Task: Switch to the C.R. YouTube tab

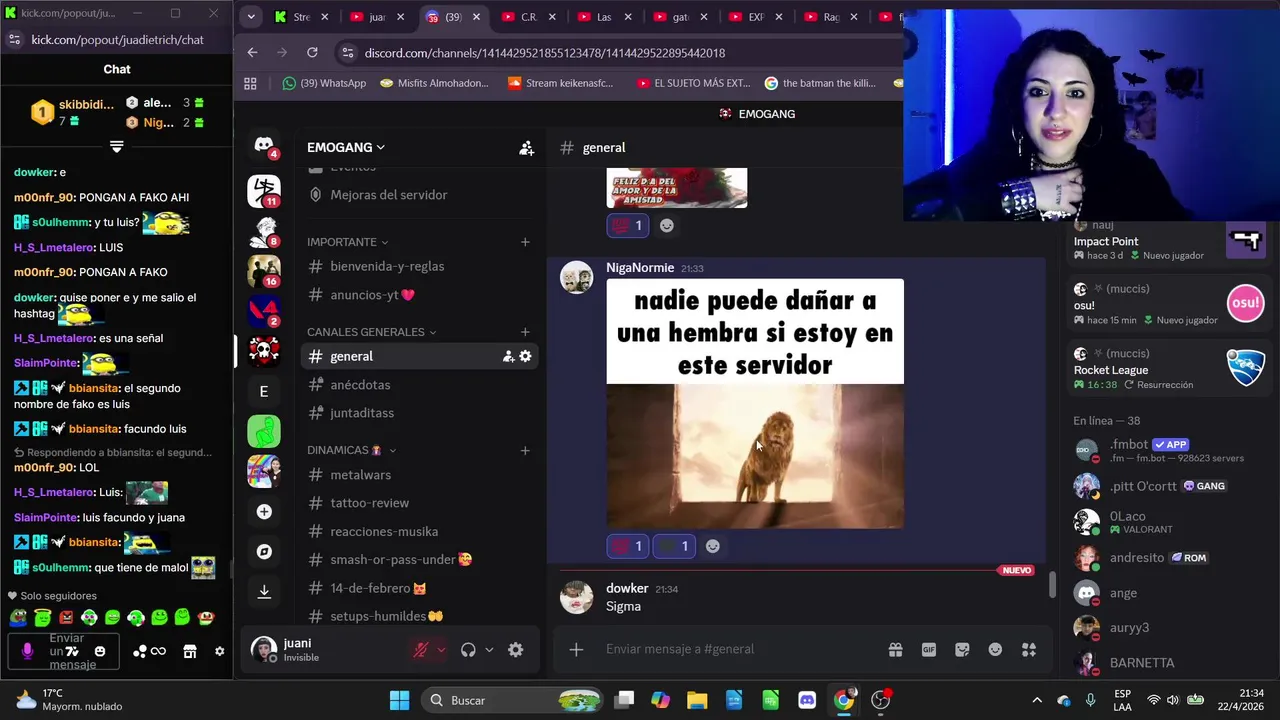Action: [x=529, y=17]
